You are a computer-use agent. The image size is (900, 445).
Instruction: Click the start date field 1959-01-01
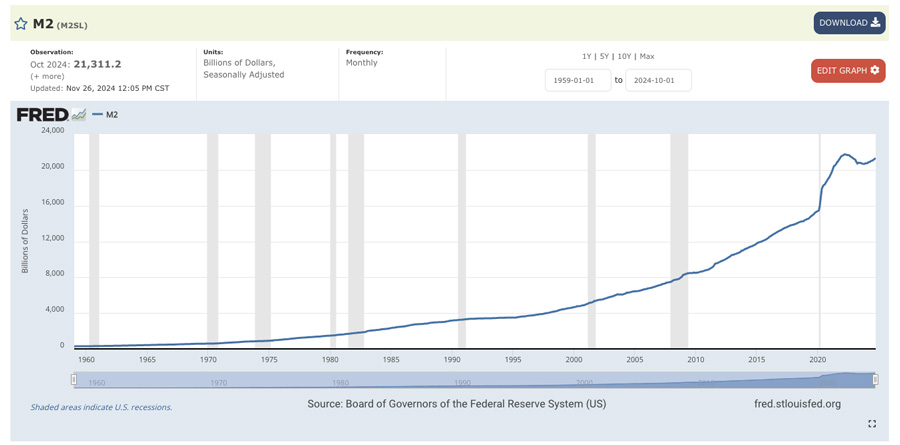coord(578,80)
